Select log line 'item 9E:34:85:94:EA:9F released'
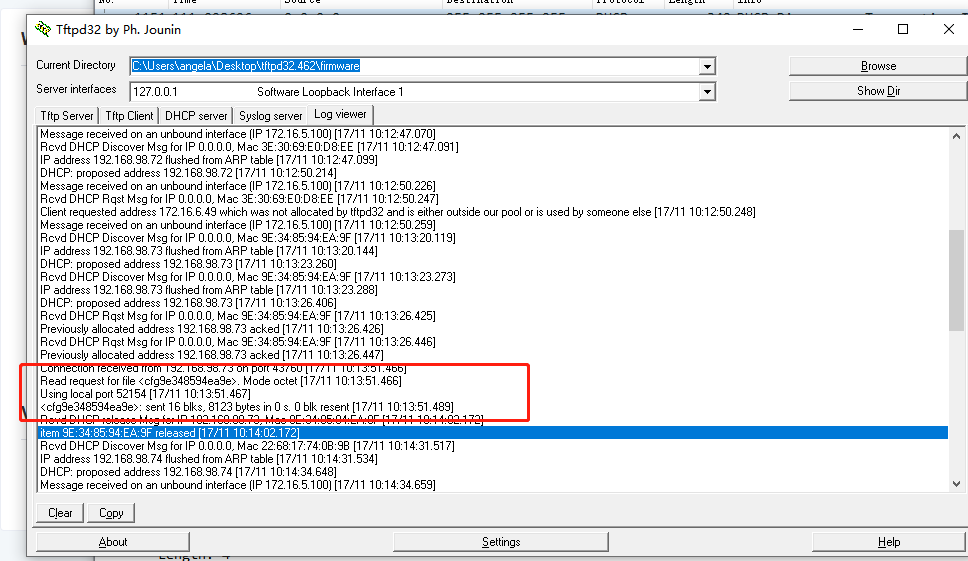The height and width of the screenshot is (561, 968). click(x=493, y=433)
